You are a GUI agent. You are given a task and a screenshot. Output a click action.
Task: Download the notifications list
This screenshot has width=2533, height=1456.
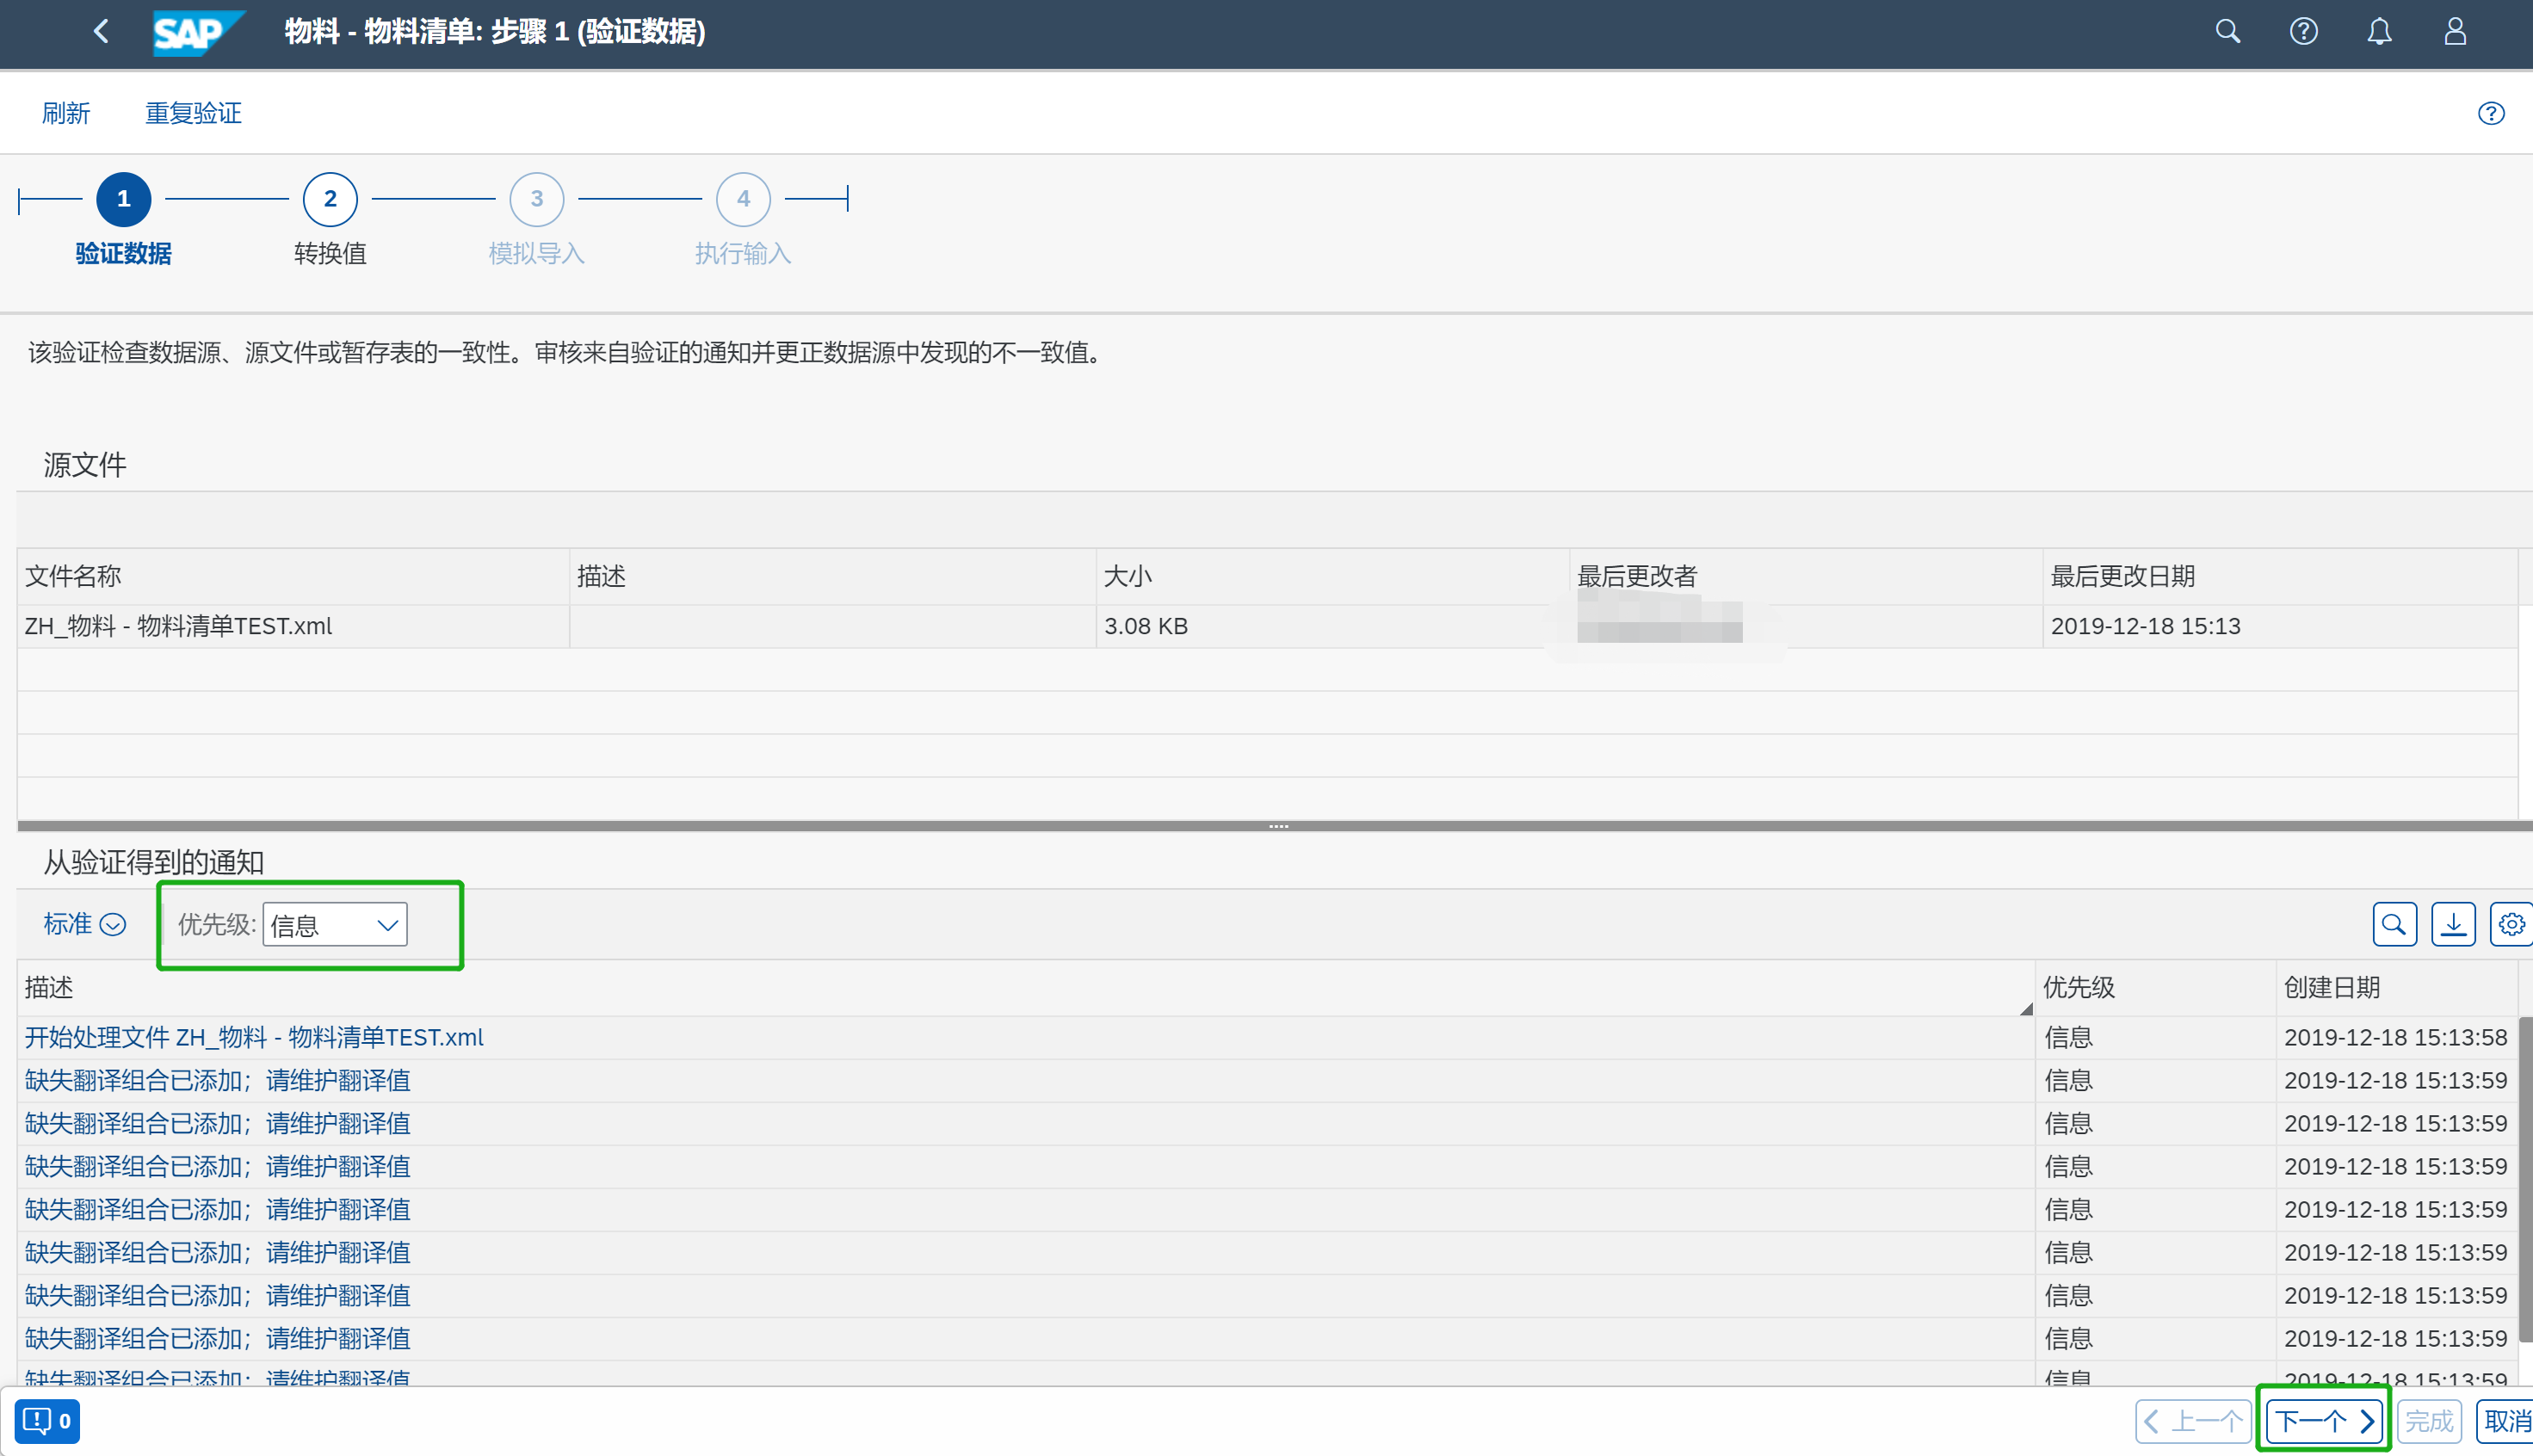2453,924
